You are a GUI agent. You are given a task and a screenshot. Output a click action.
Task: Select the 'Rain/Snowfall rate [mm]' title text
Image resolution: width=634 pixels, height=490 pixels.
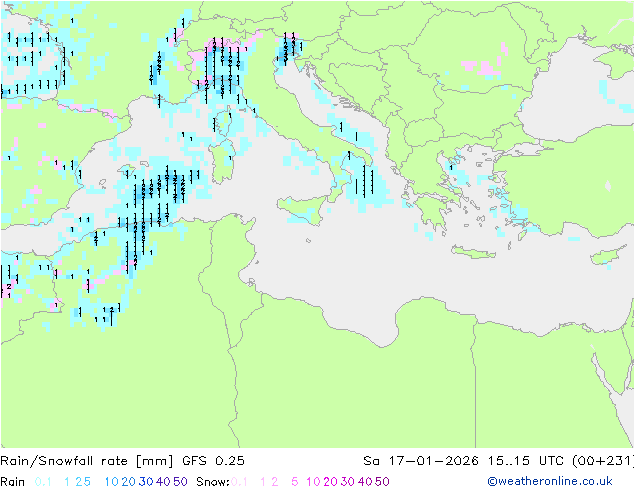click(87, 461)
